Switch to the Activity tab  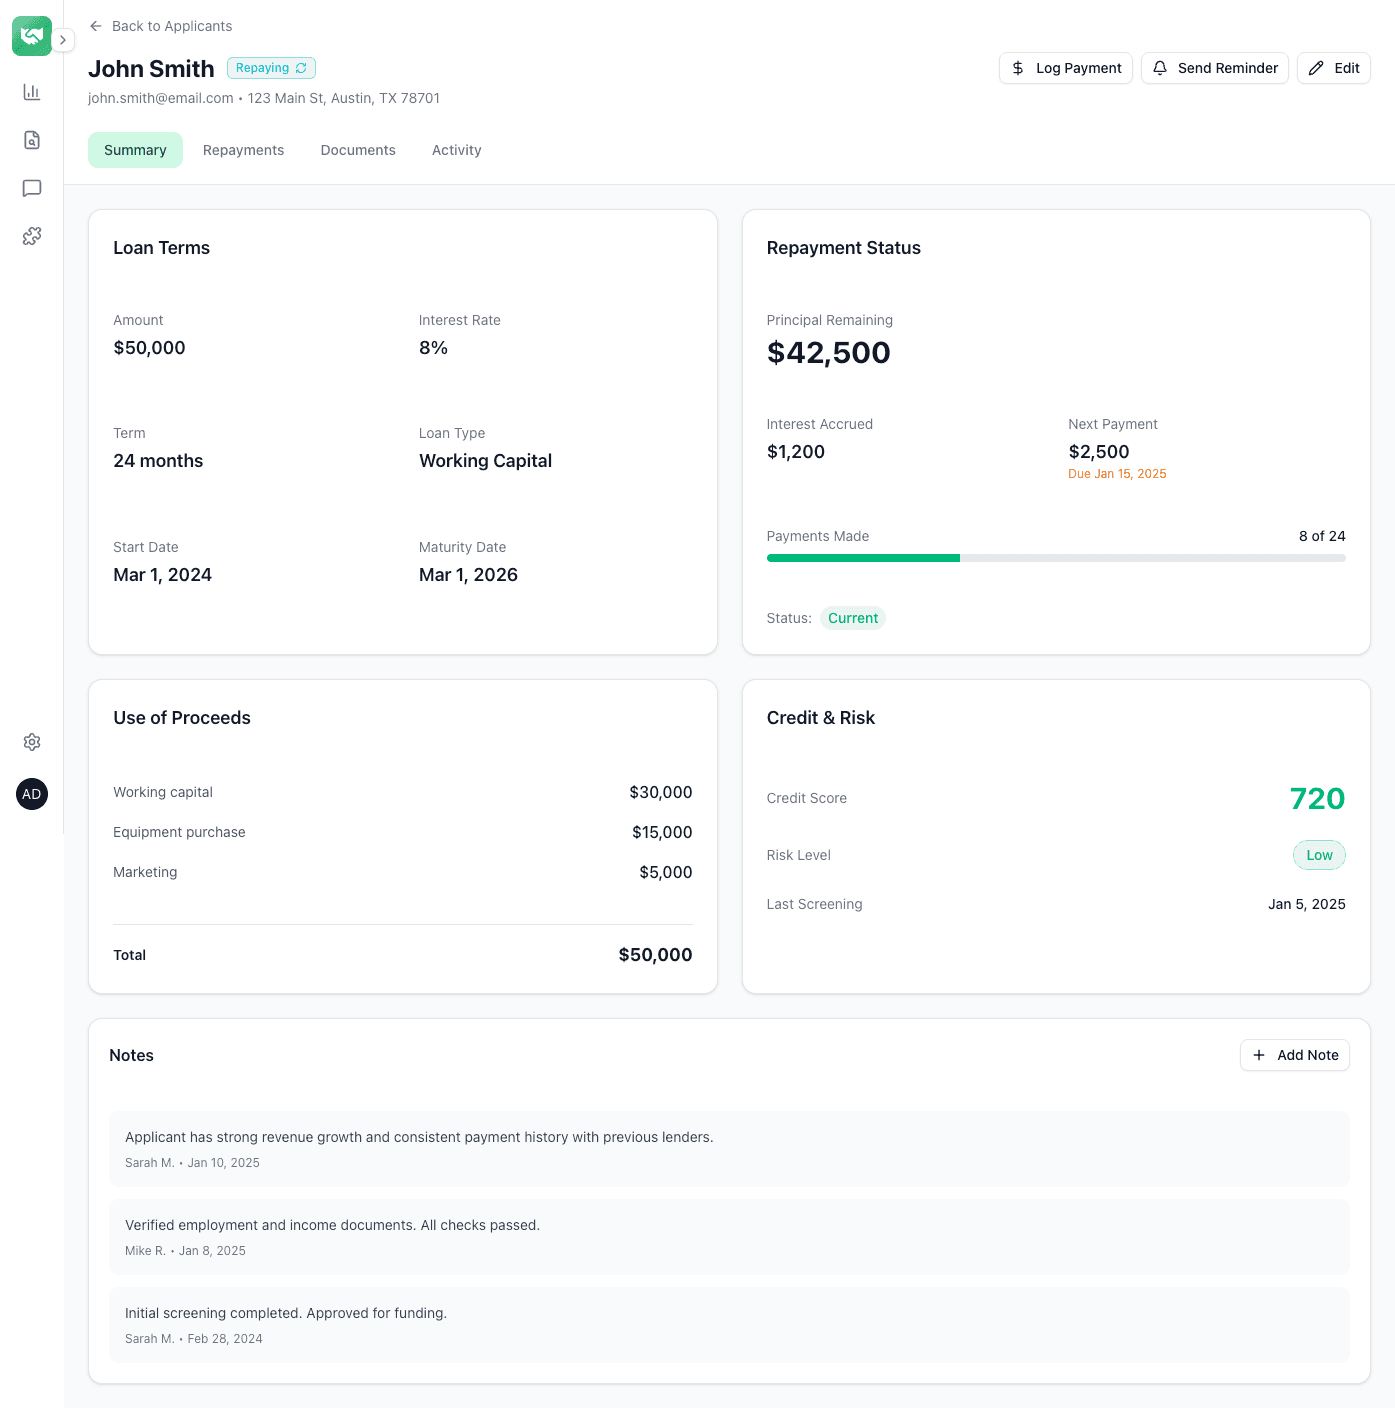pyautogui.click(x=457, y=150)
